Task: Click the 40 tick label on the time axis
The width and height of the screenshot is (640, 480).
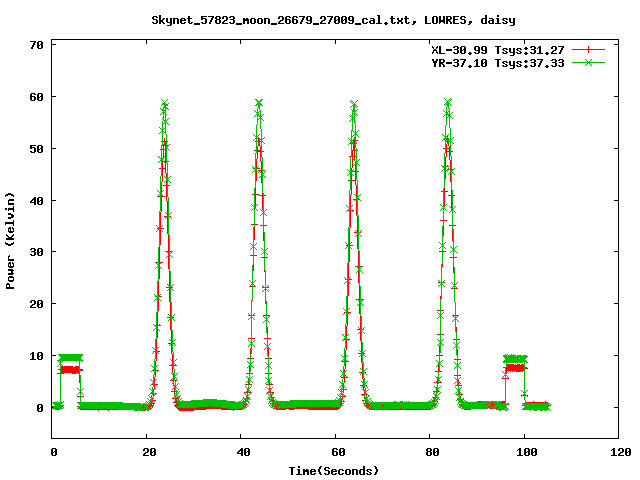Action: 243,452
